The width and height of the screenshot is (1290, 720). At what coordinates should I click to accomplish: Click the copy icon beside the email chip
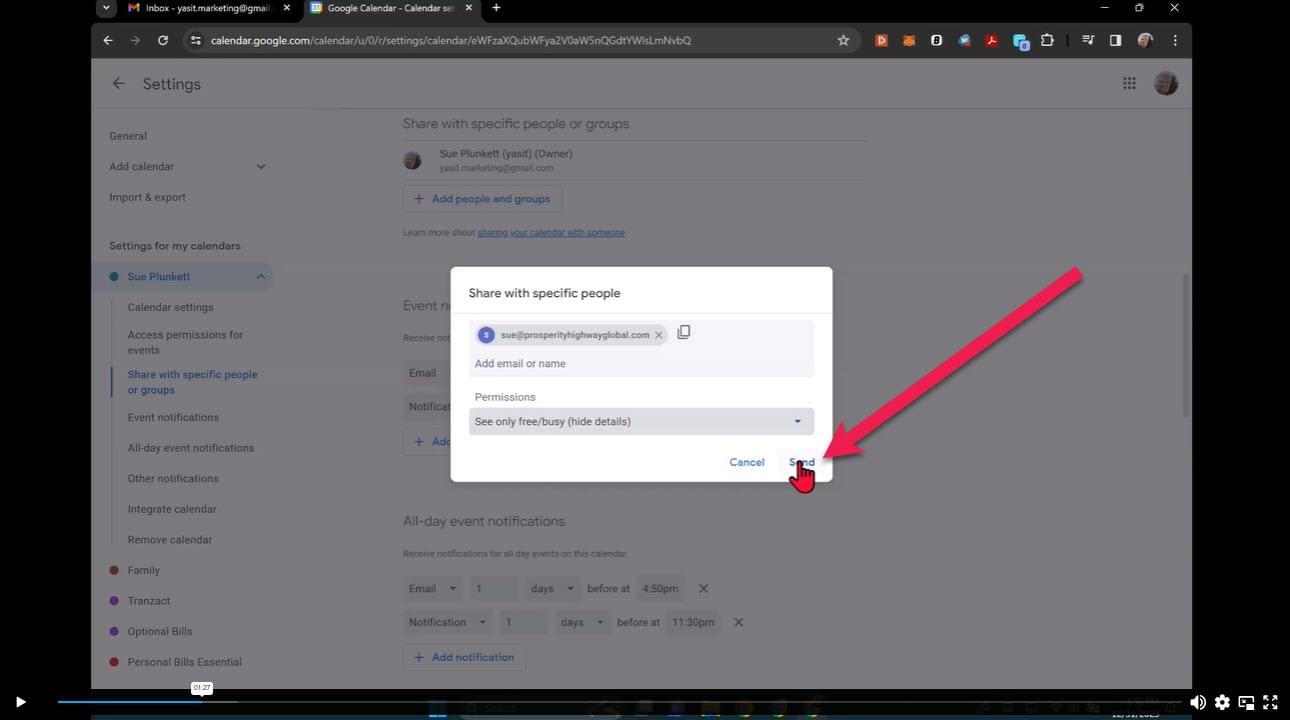[684, 333]
